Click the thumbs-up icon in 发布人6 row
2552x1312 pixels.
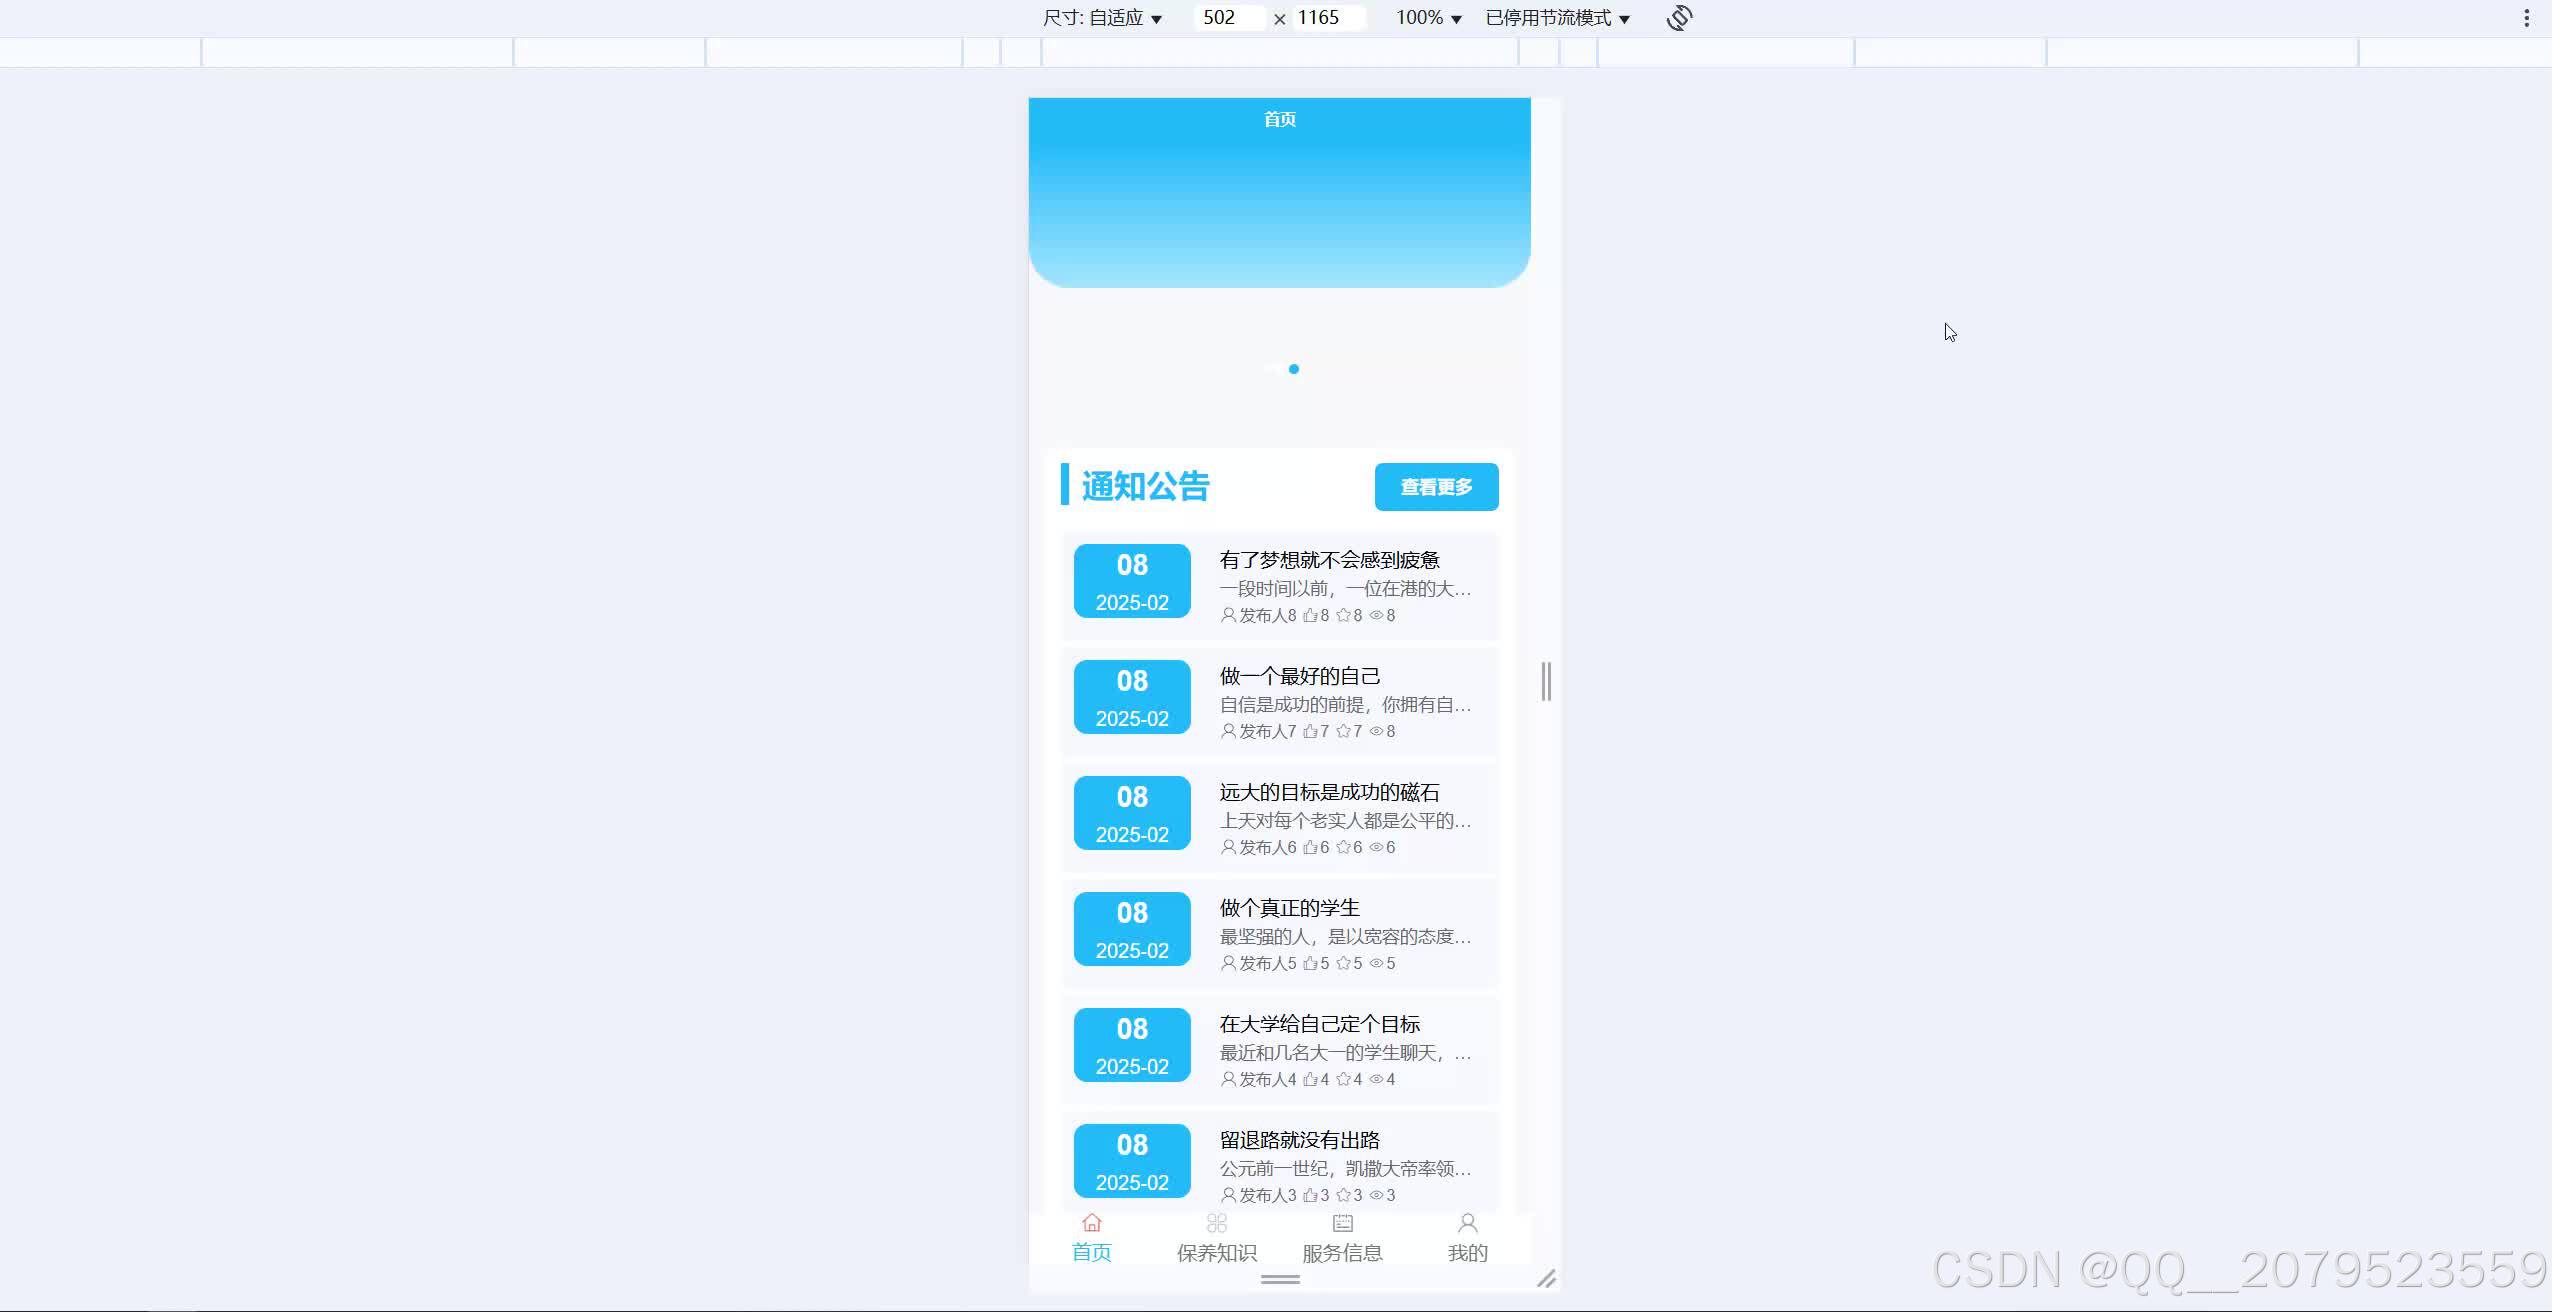pos(1310,847)
